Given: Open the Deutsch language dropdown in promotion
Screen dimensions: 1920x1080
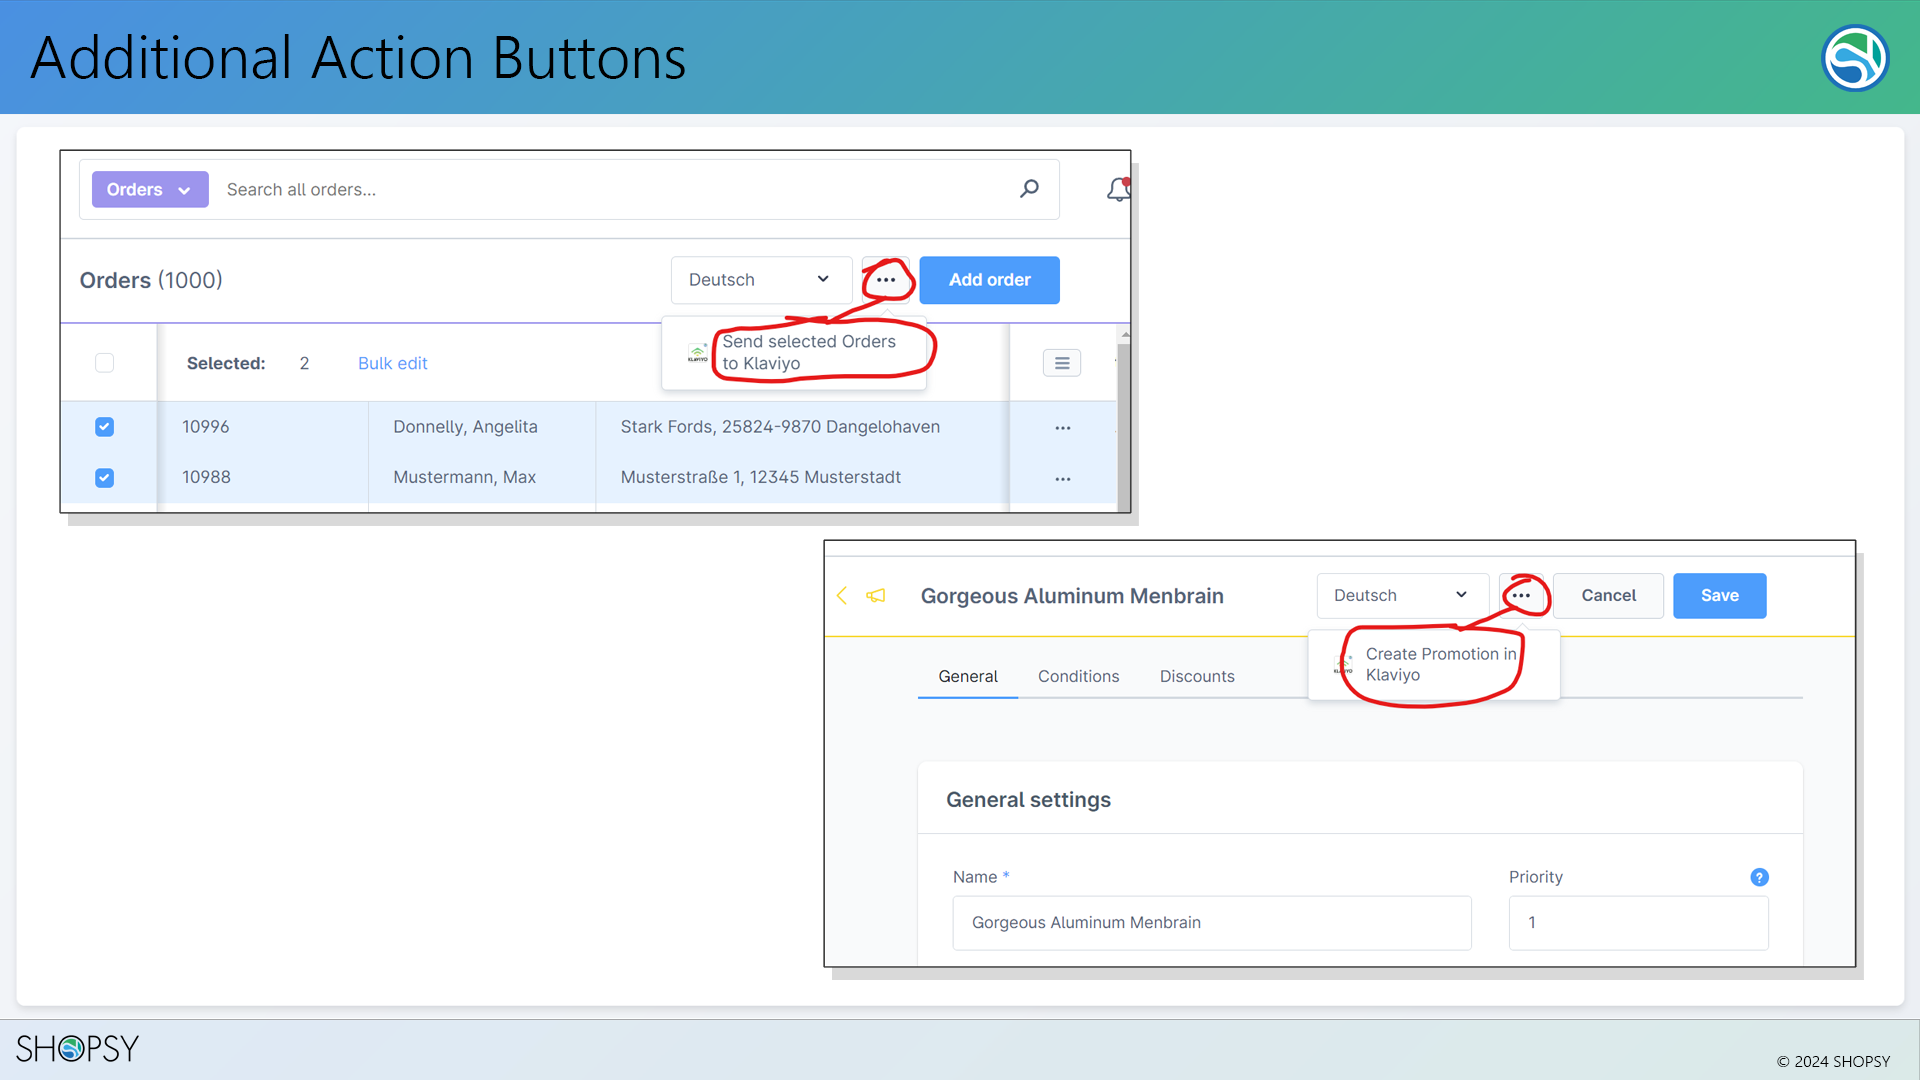Looking at the screenshot, I should tap(1402, 596).
